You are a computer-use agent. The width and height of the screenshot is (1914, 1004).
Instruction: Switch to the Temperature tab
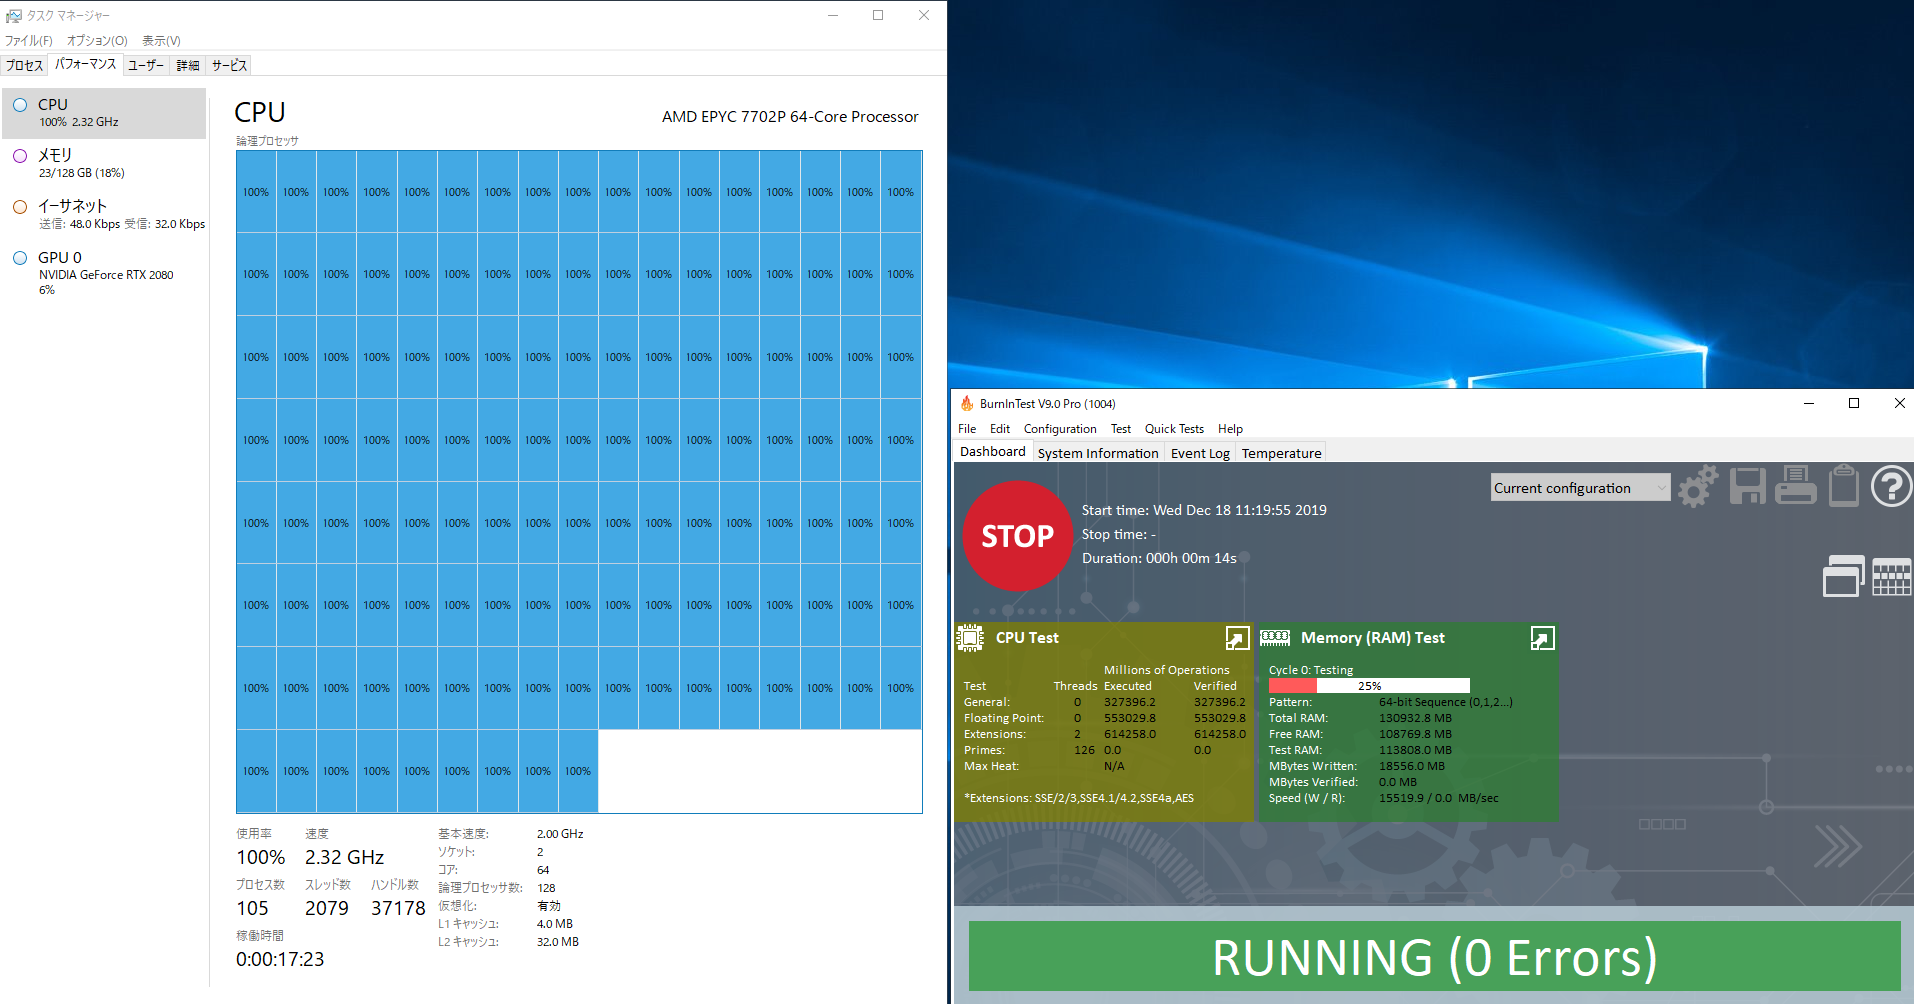(x=1281, y=453)
